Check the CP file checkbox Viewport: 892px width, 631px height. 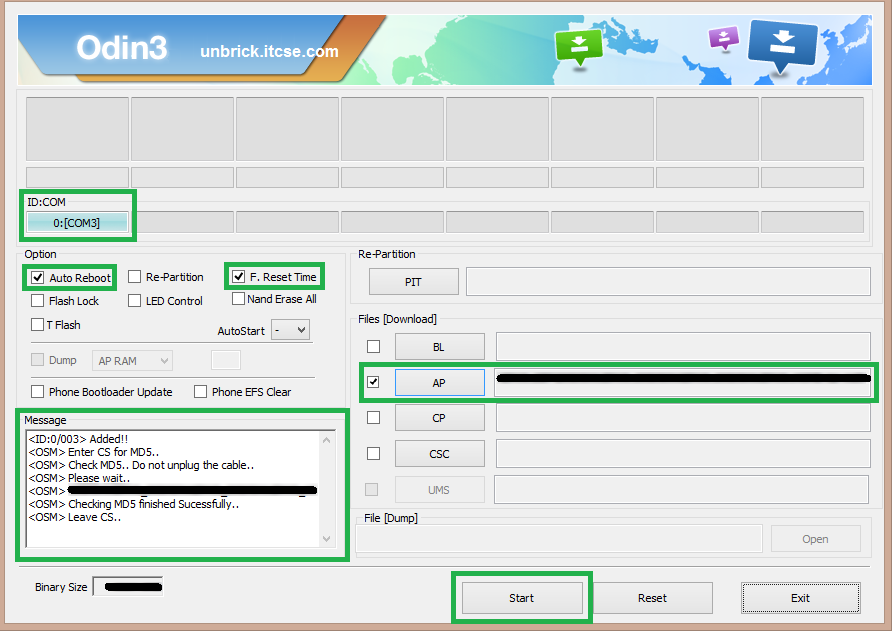tap(373, 418)
